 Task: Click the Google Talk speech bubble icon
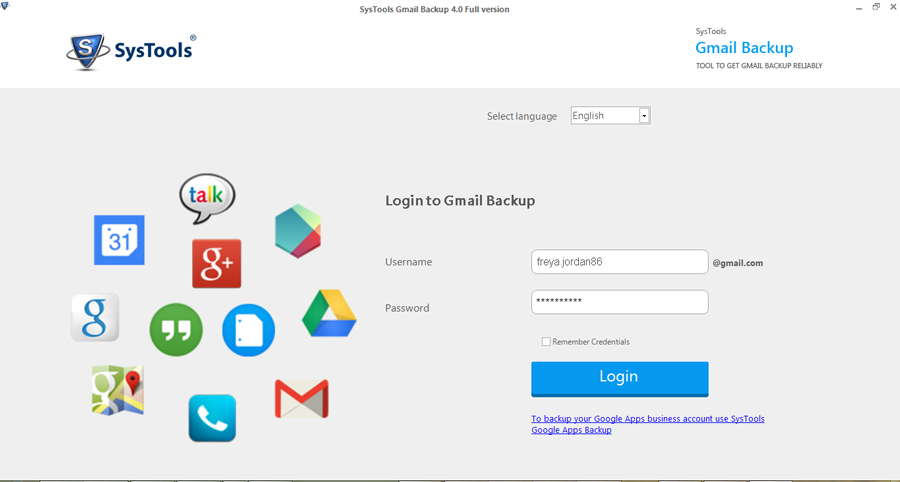pos(207,199)
